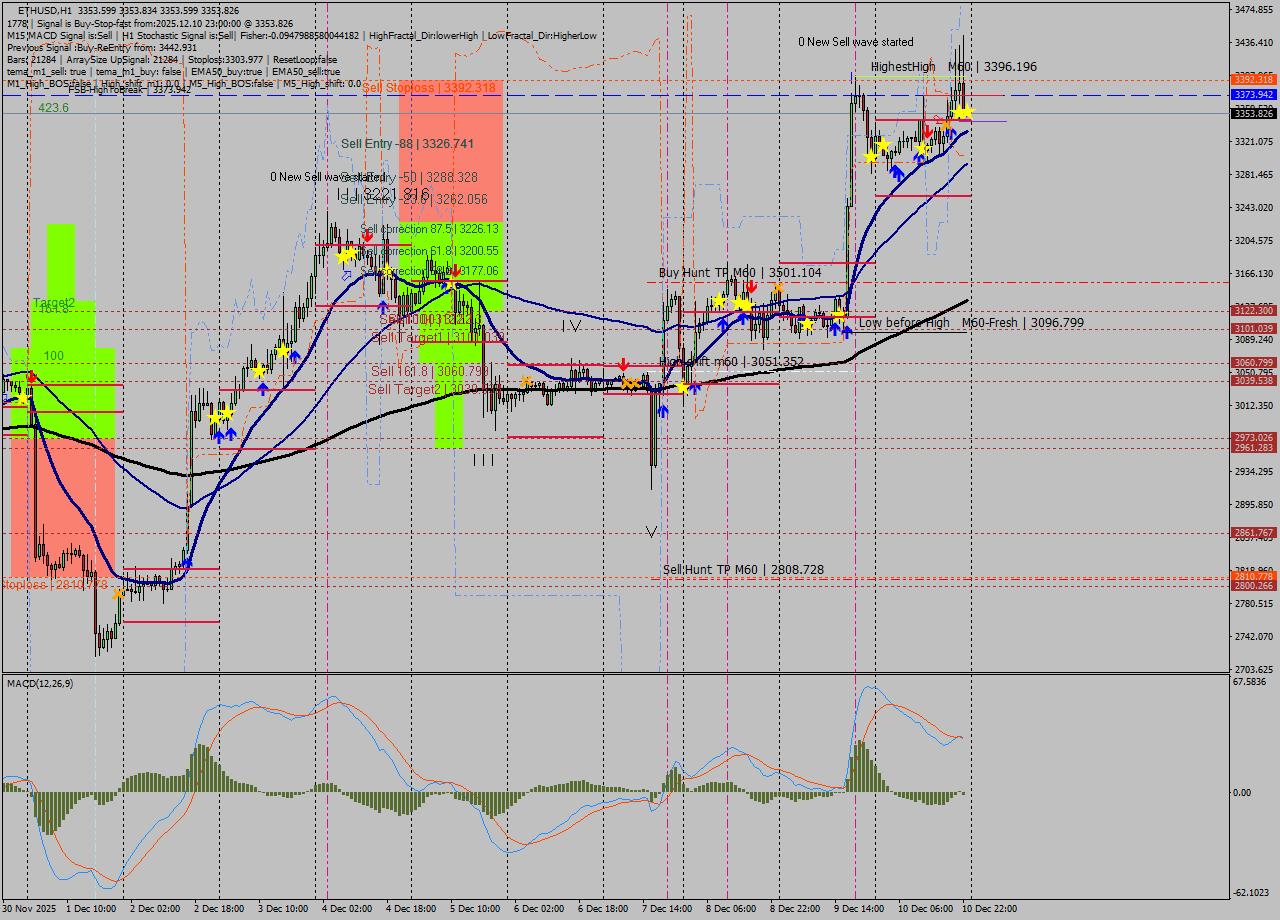This screenshot has height=920, width=1280.
Task: Click the Sell Hunt TP M60 2808.728 label
Action: pos(743,570)
